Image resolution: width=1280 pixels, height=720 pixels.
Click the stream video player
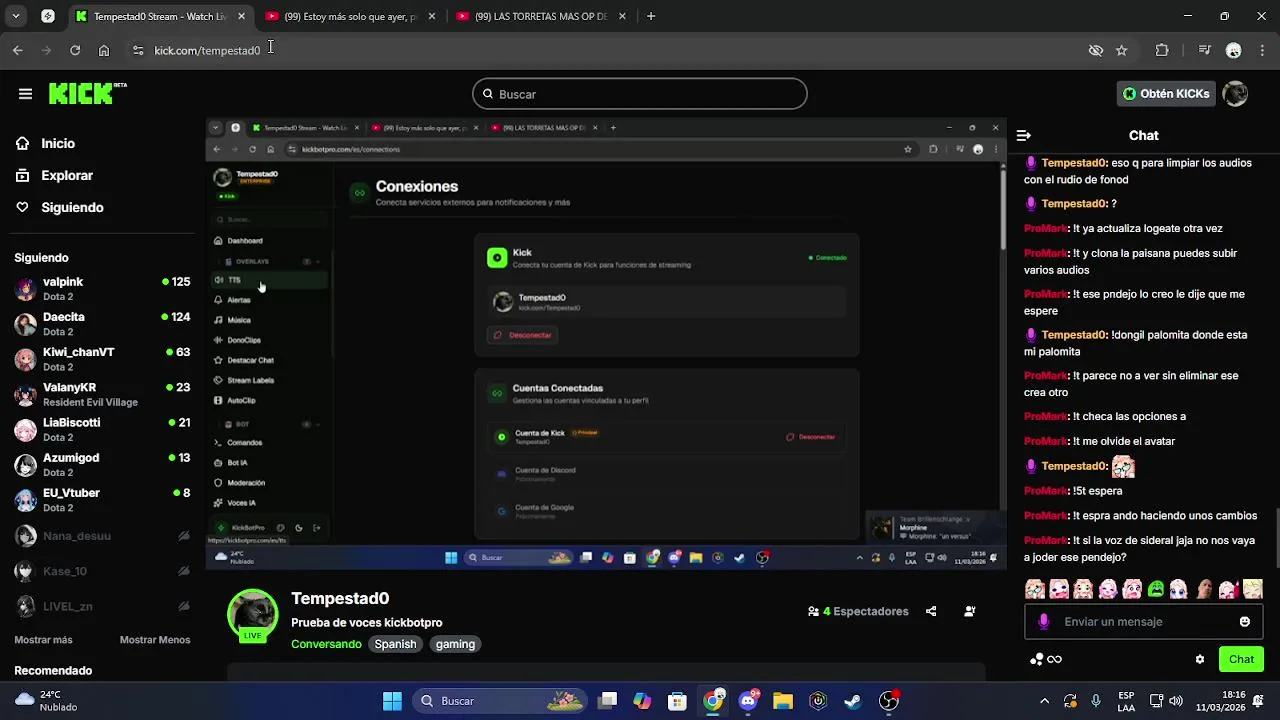click(606, 344)
